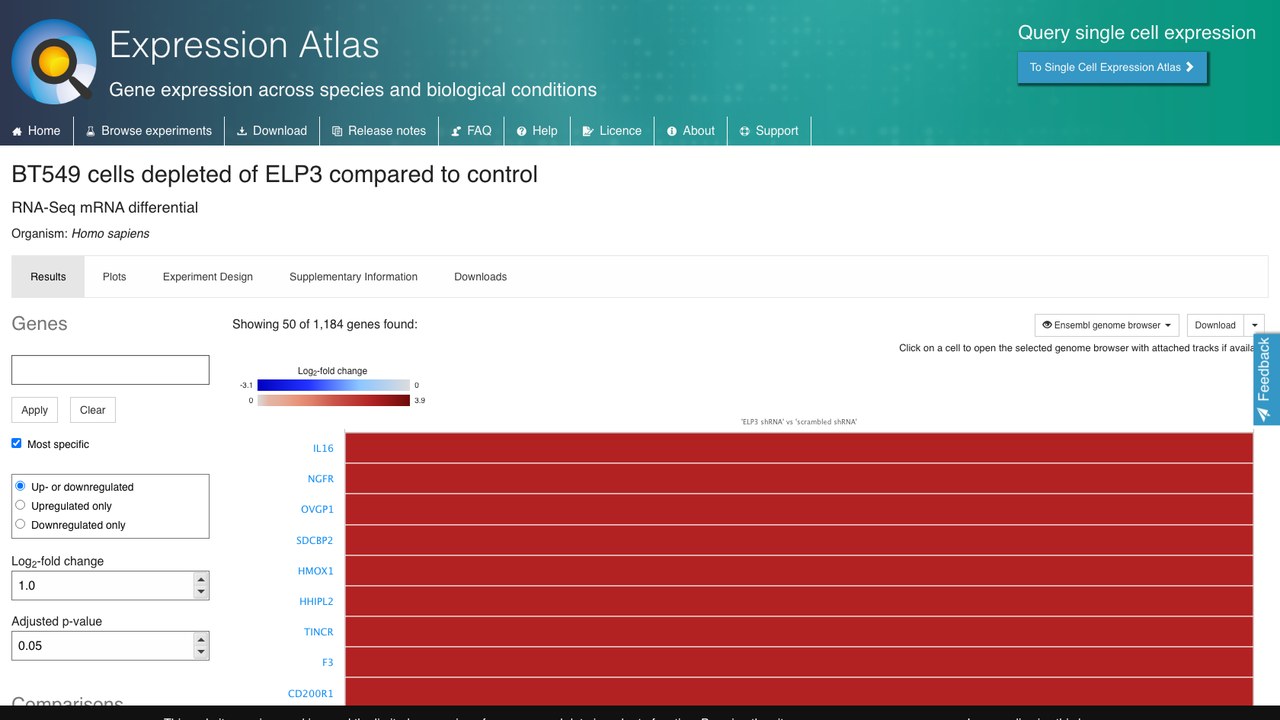Image resolution: width=1280 pixels, height=720 pixels.
Task: Open the IL16 gene link
Action: (322, 448)
